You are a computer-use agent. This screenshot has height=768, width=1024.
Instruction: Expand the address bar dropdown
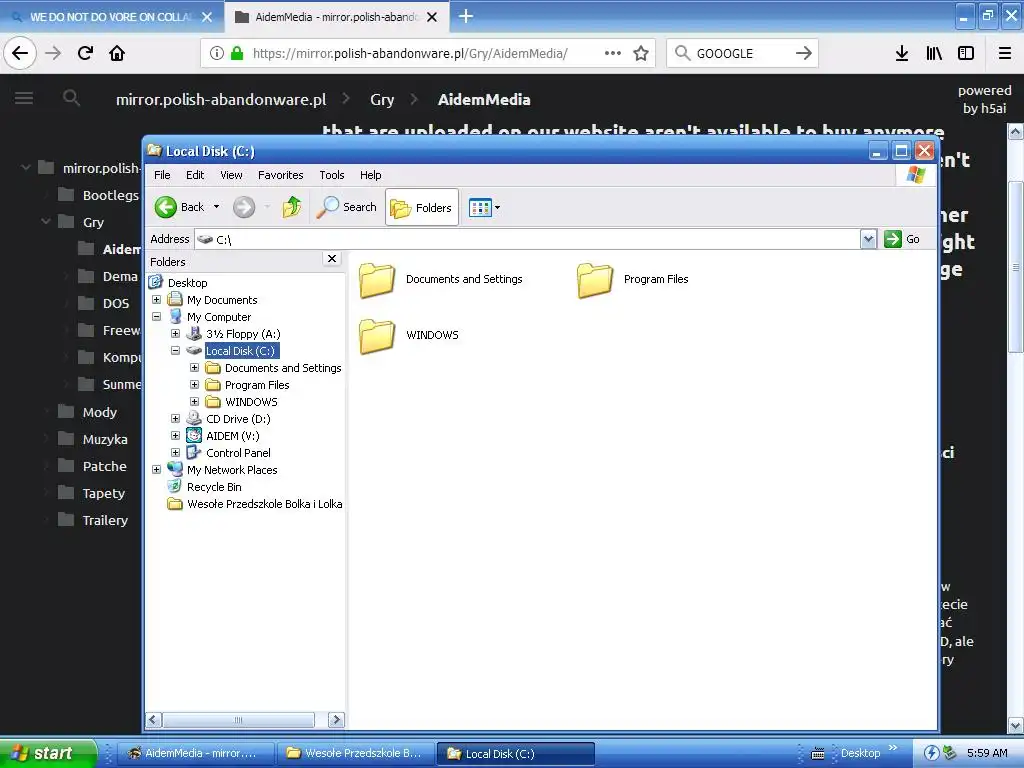click(868, 240)
